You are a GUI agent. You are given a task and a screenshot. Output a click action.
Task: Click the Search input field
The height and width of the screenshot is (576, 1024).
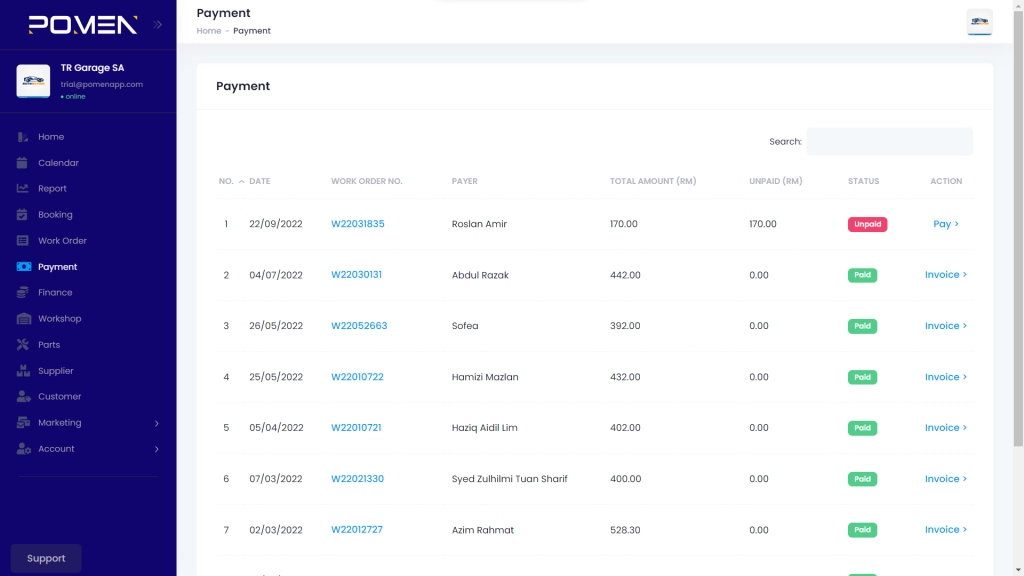click(889, 142)
